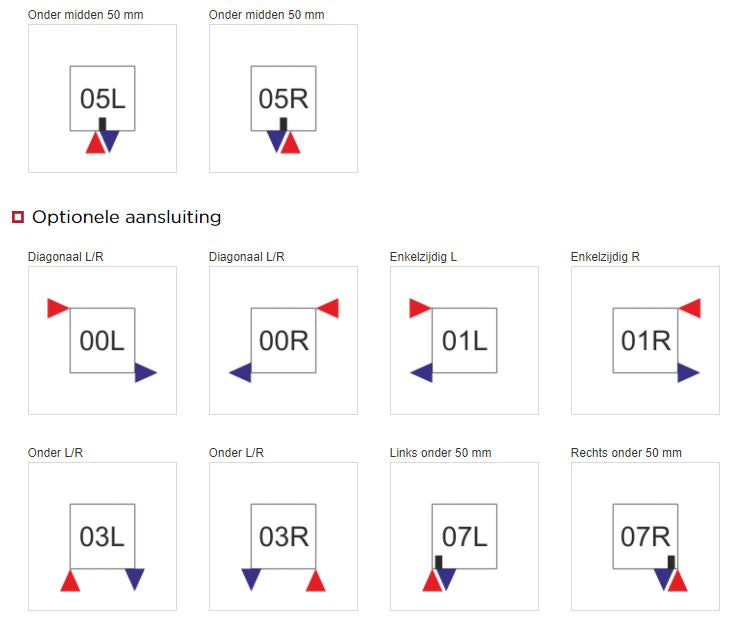
Task: Select the 05L bottom-middle connection diagram
Action: click(102, 98)
